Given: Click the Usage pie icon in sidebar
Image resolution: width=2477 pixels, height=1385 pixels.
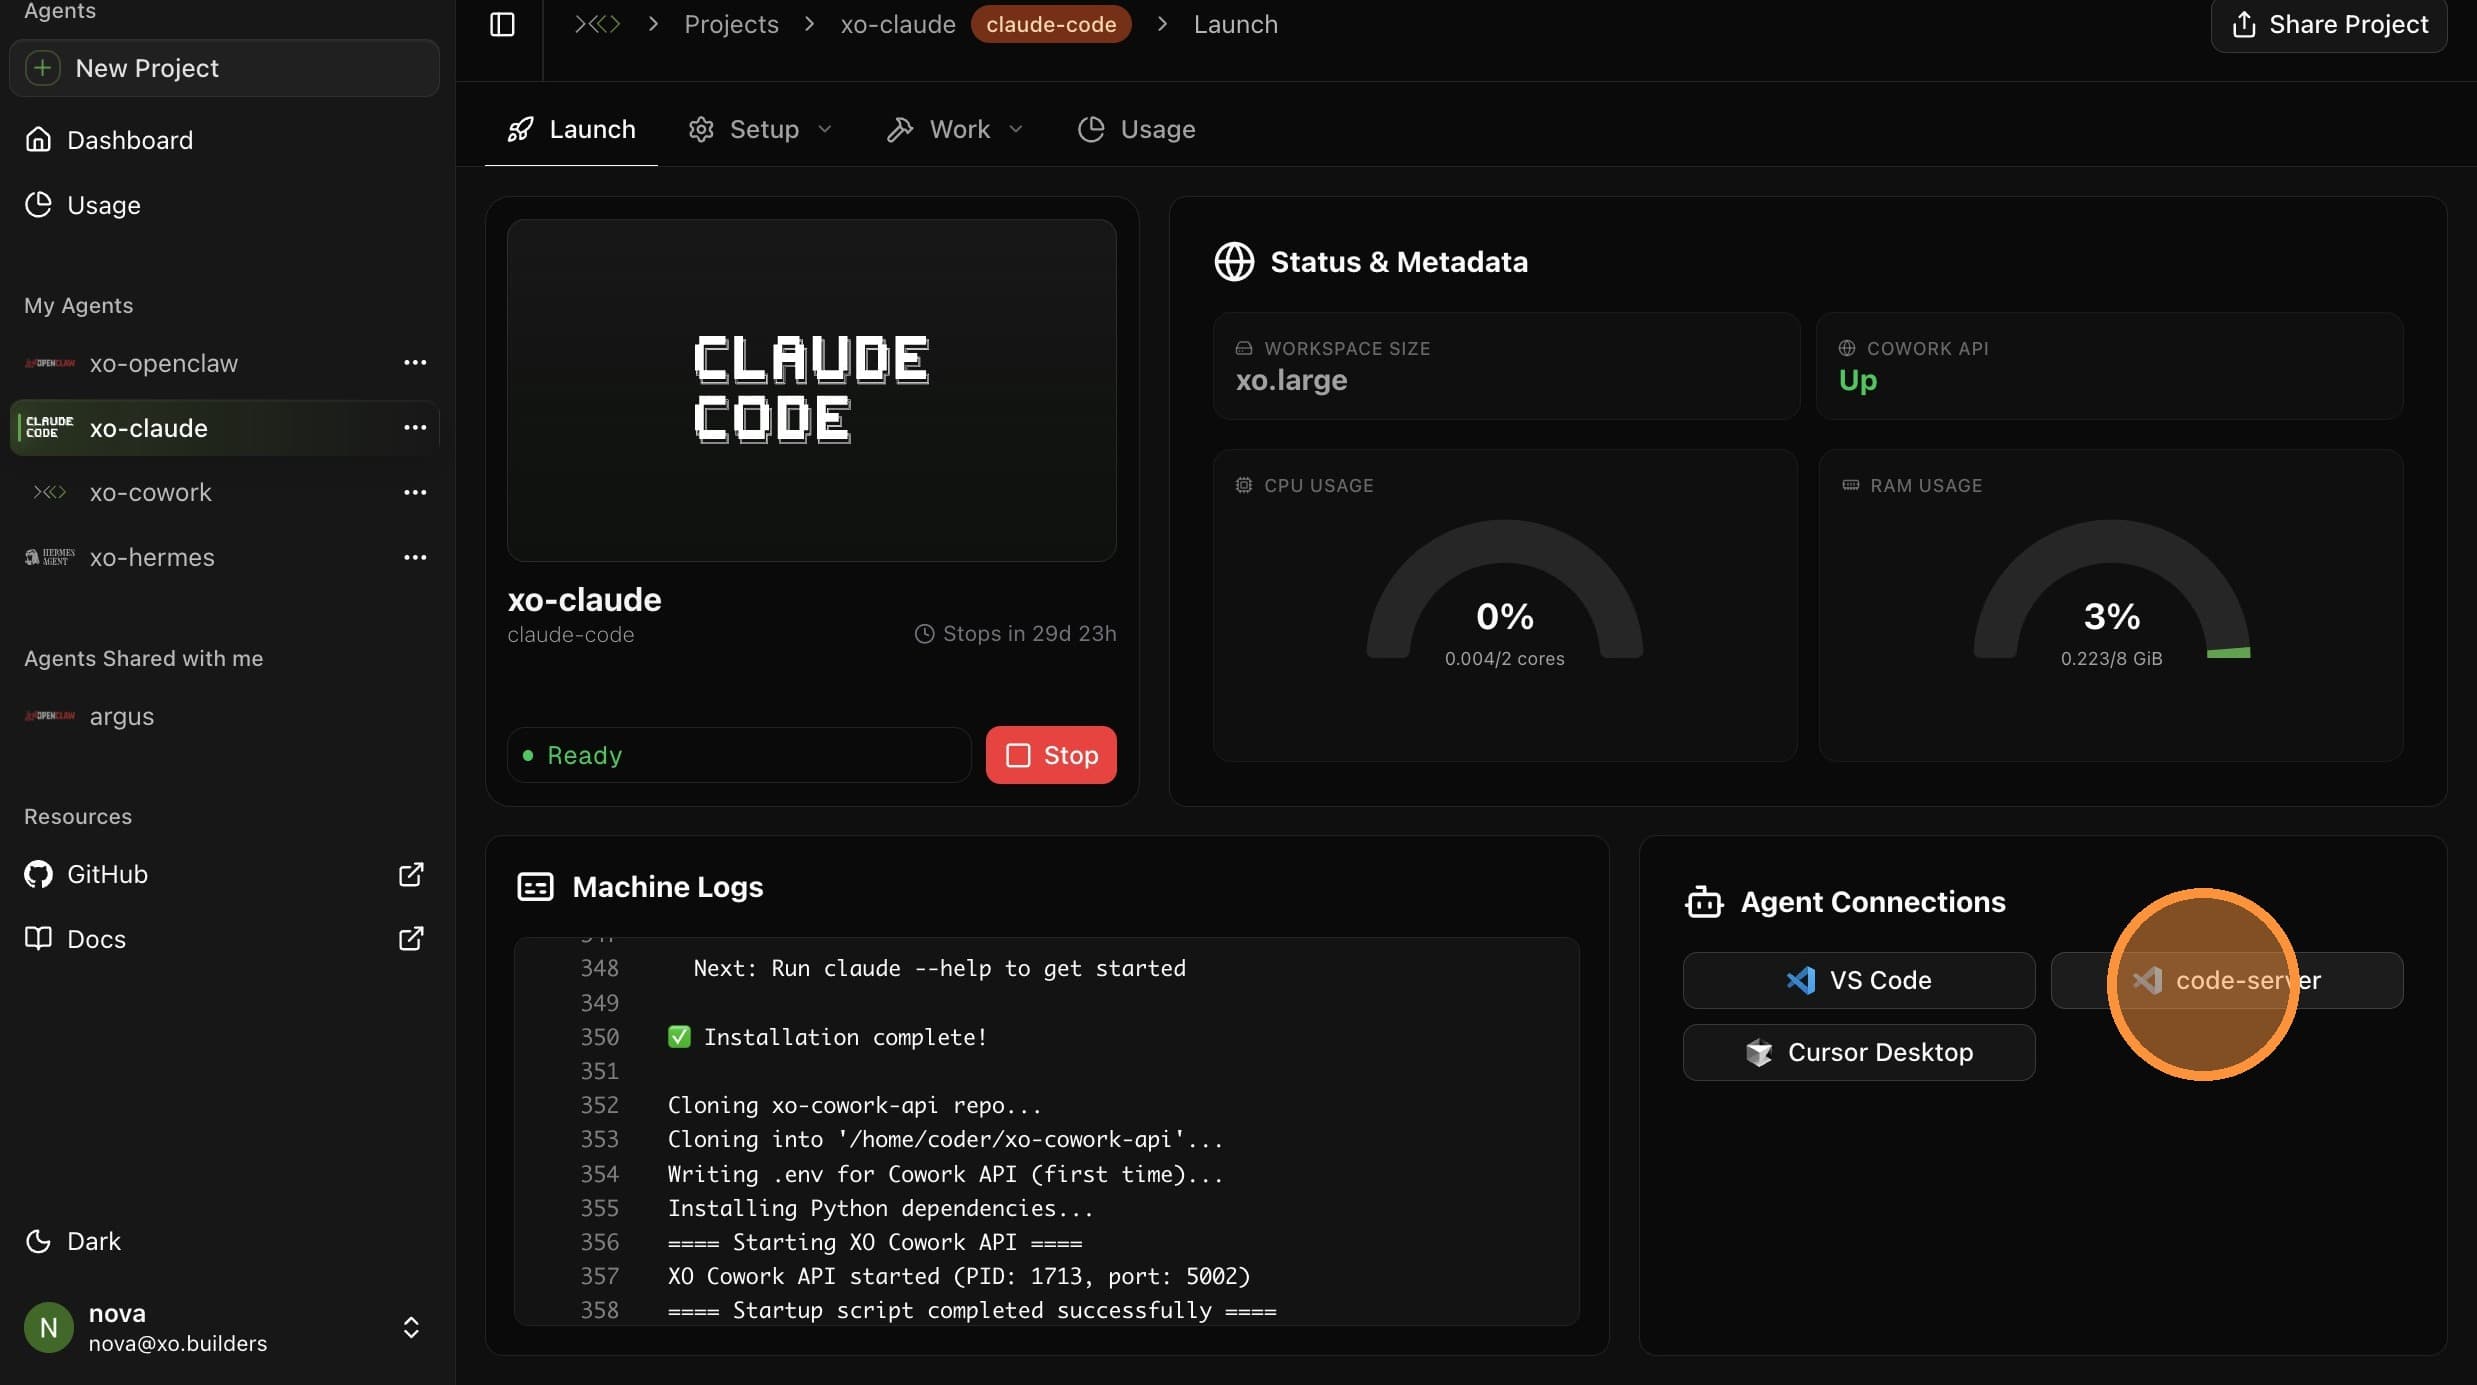Looking at the screenshot, I should coord(38,205).
